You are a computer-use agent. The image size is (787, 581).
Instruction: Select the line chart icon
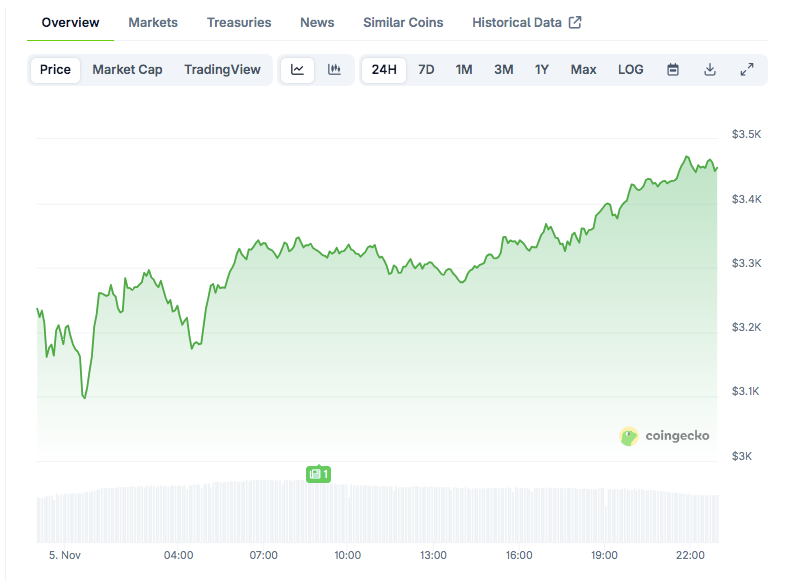point(298,70)
